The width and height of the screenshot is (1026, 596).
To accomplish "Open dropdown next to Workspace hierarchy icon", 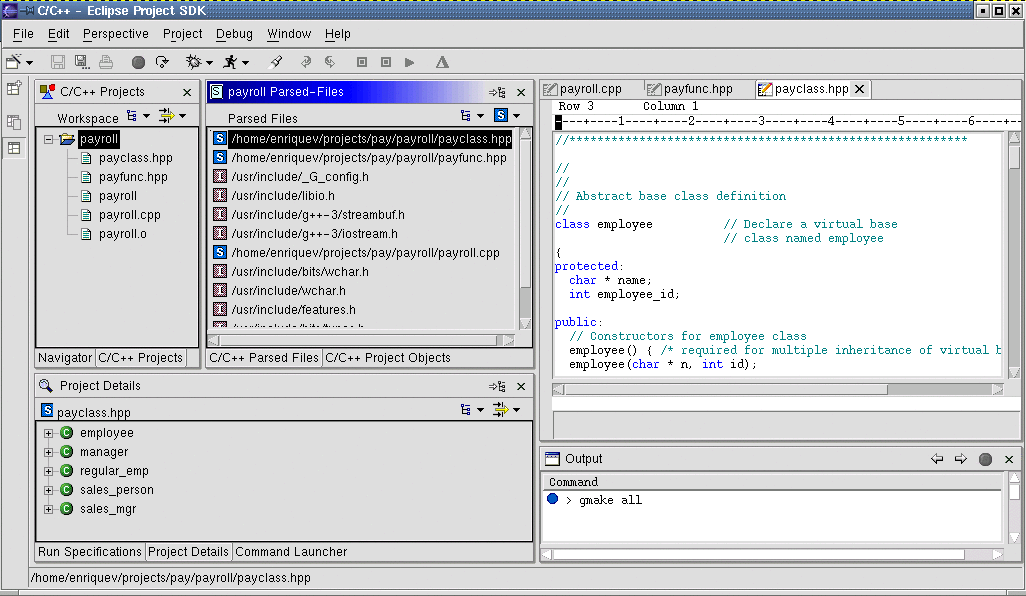I will 147,116.
